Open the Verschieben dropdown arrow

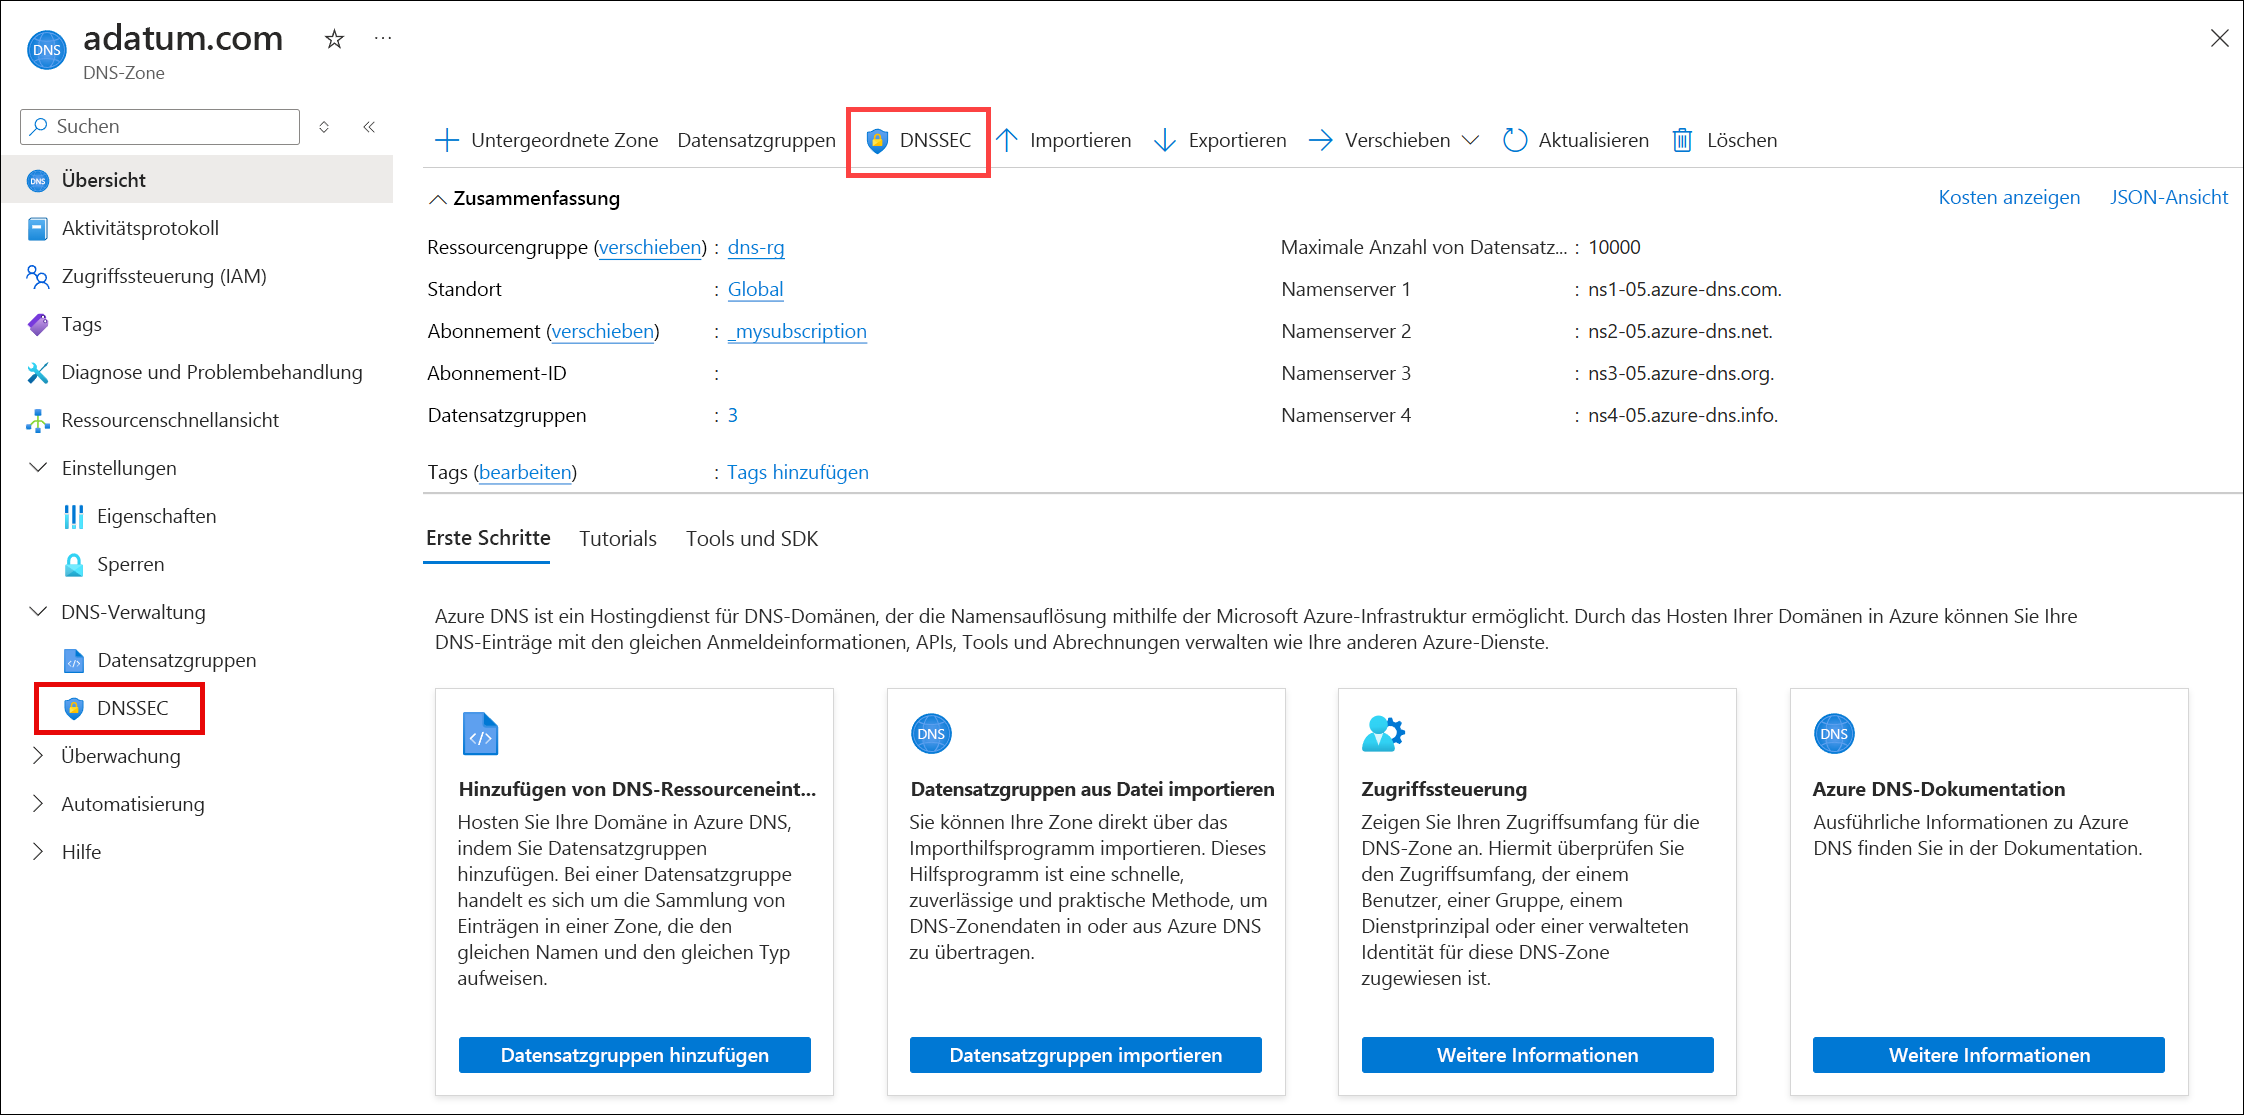tap(1470, 141)
